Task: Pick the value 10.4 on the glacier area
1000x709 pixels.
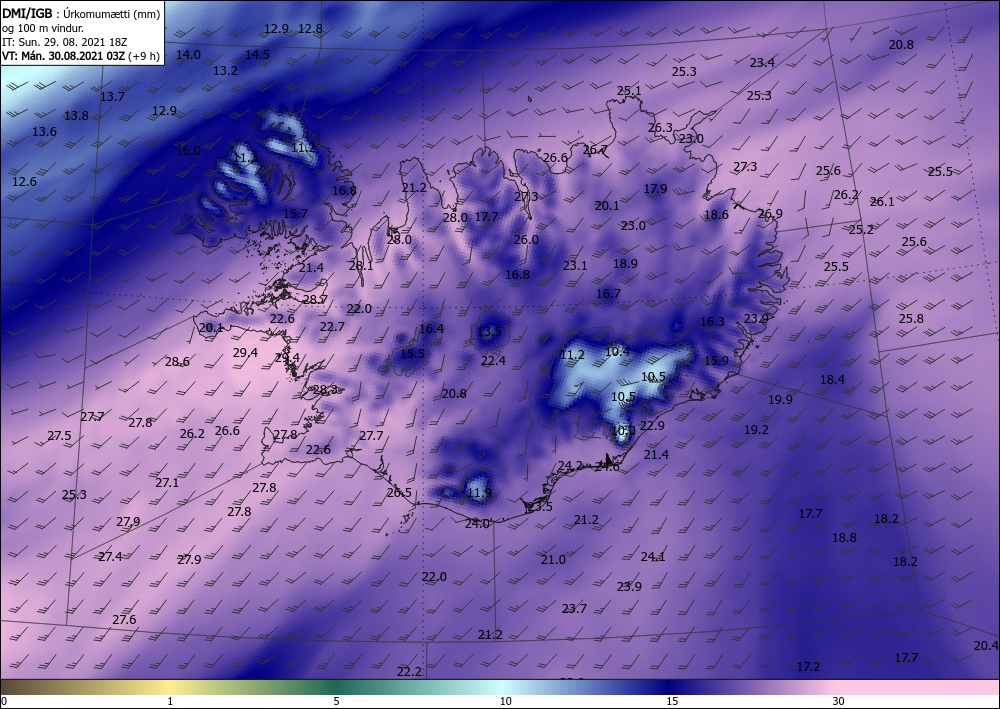Action: [617, 351]
